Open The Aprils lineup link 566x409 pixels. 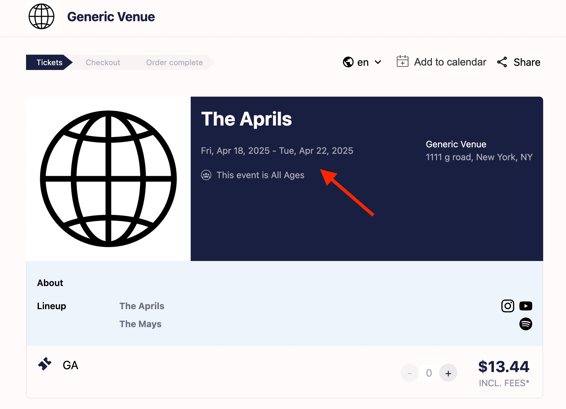click(142, 306)
